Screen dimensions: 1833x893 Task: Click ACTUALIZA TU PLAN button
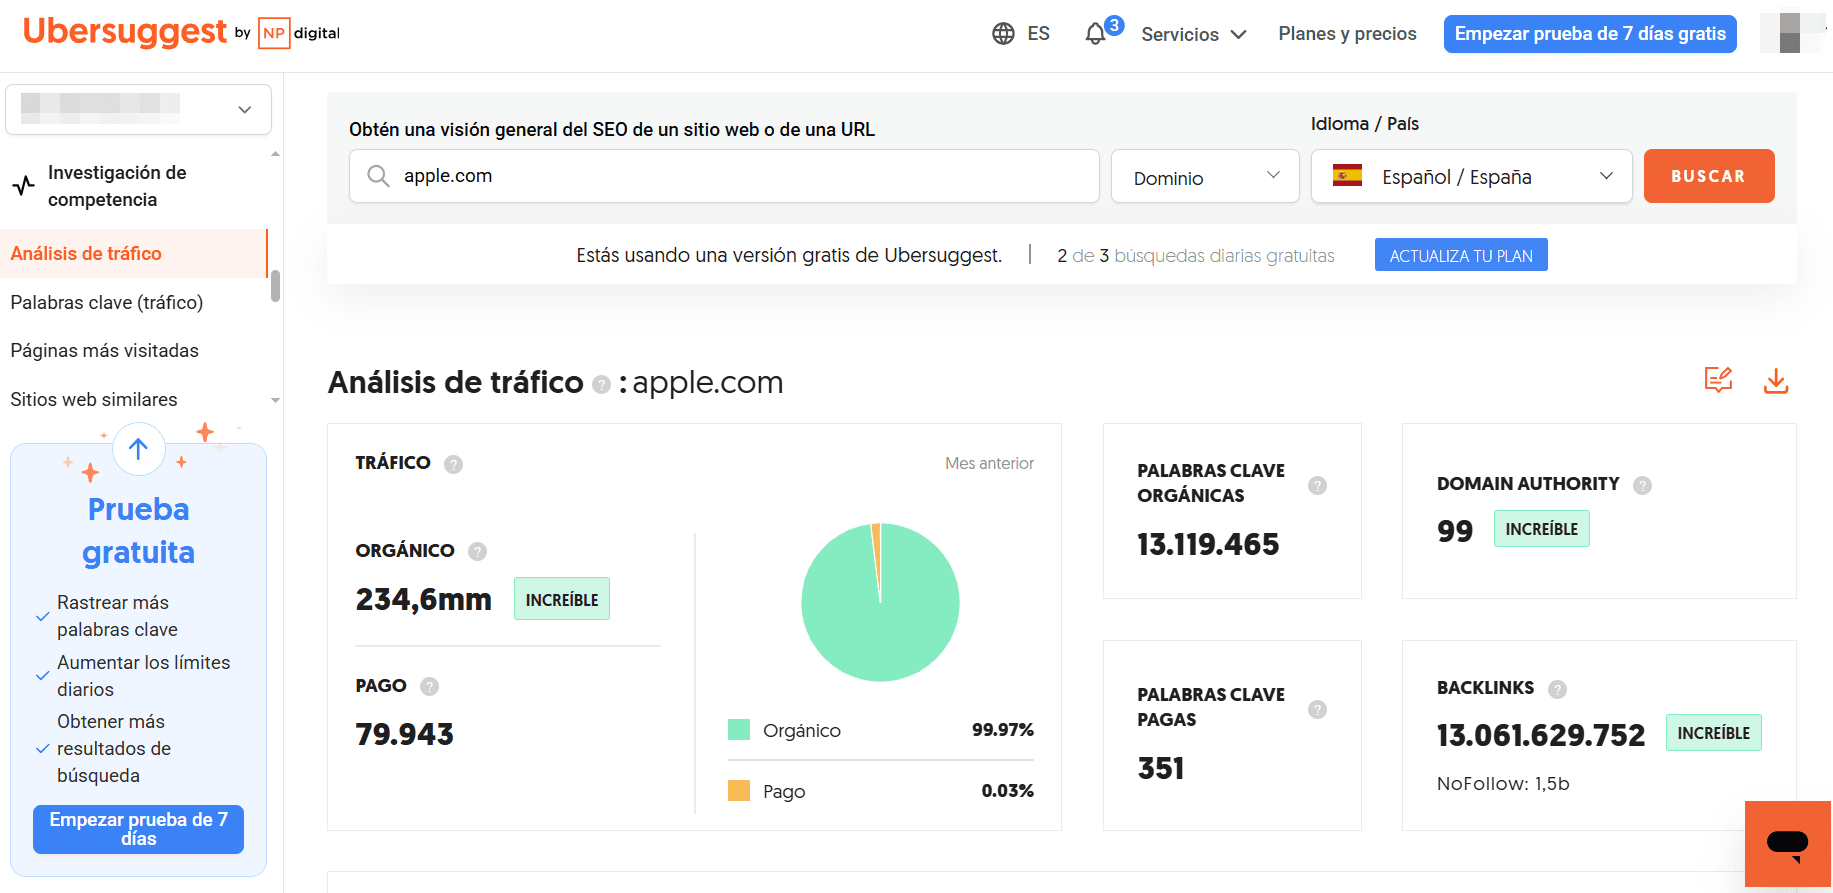[1460, 255]
